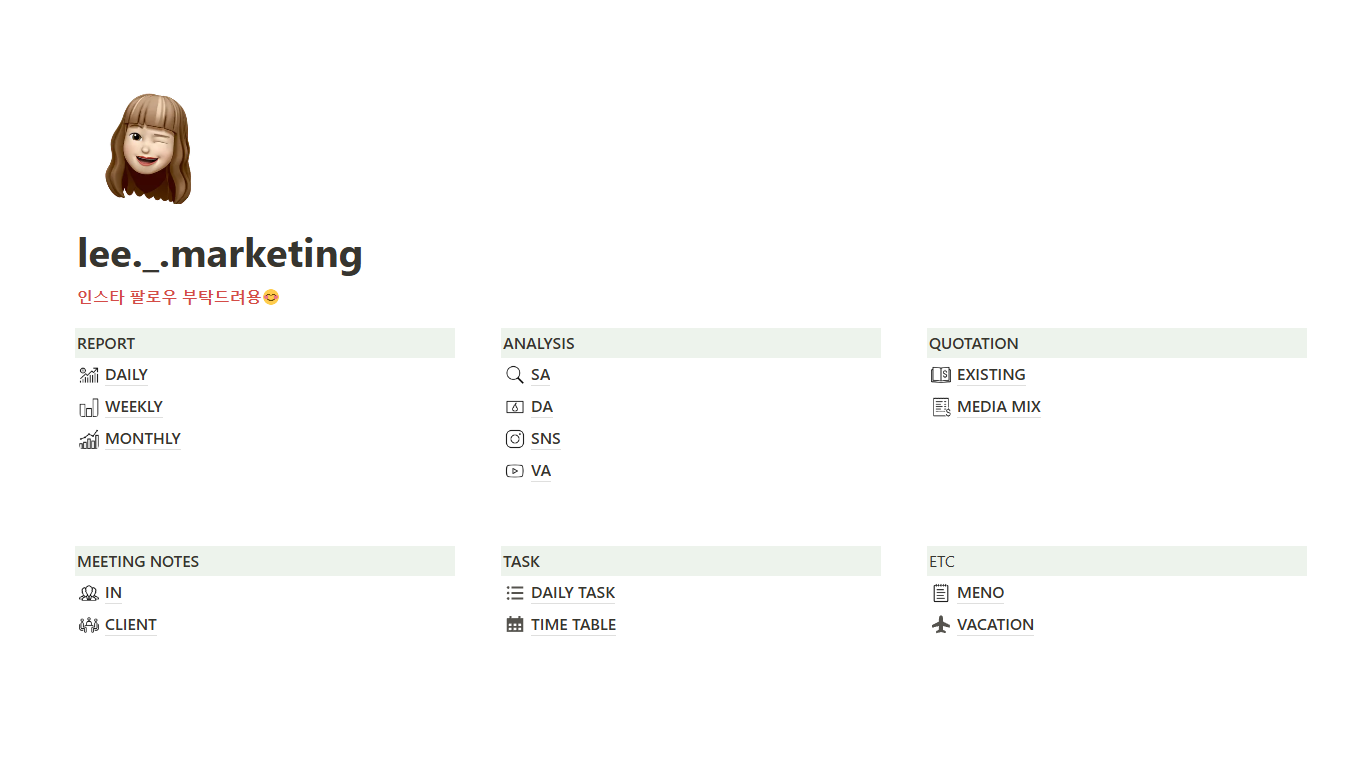Click the winking girl avatar page icon
The height and width of the screenshot is (765, 1357).
click(x=148, y=148)
